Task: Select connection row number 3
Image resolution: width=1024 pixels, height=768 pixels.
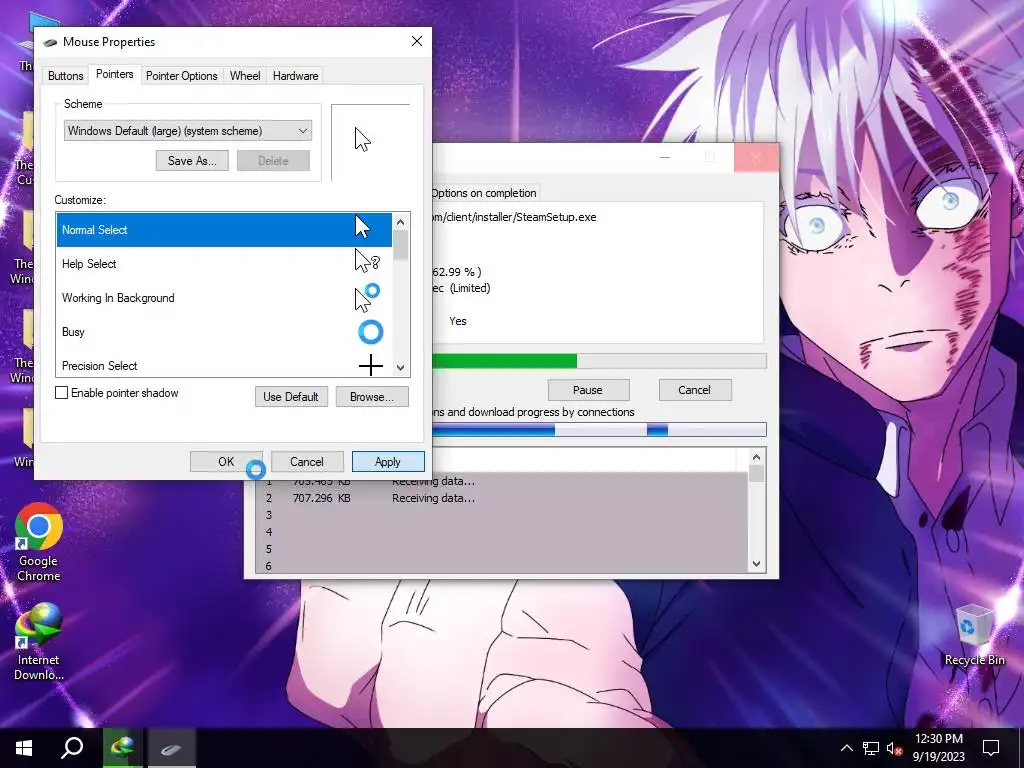Action: [502, 515]
